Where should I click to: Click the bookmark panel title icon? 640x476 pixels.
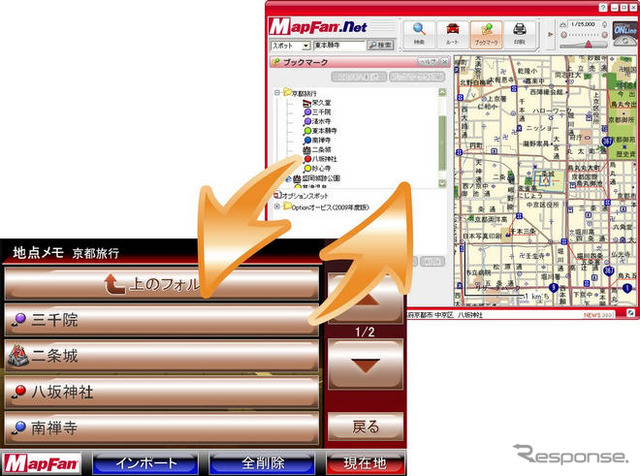point(276,62)
